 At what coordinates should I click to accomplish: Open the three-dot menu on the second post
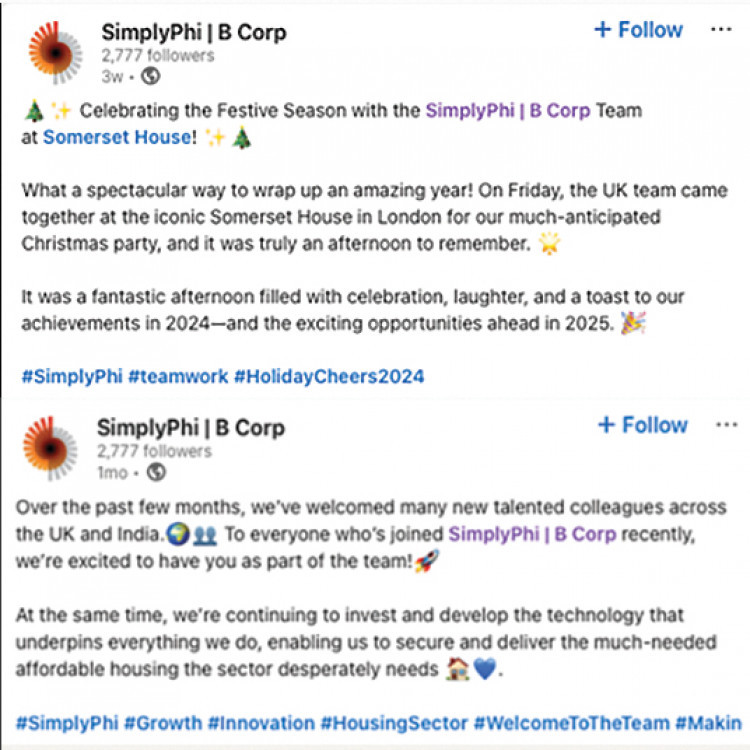tap(726, 425)
